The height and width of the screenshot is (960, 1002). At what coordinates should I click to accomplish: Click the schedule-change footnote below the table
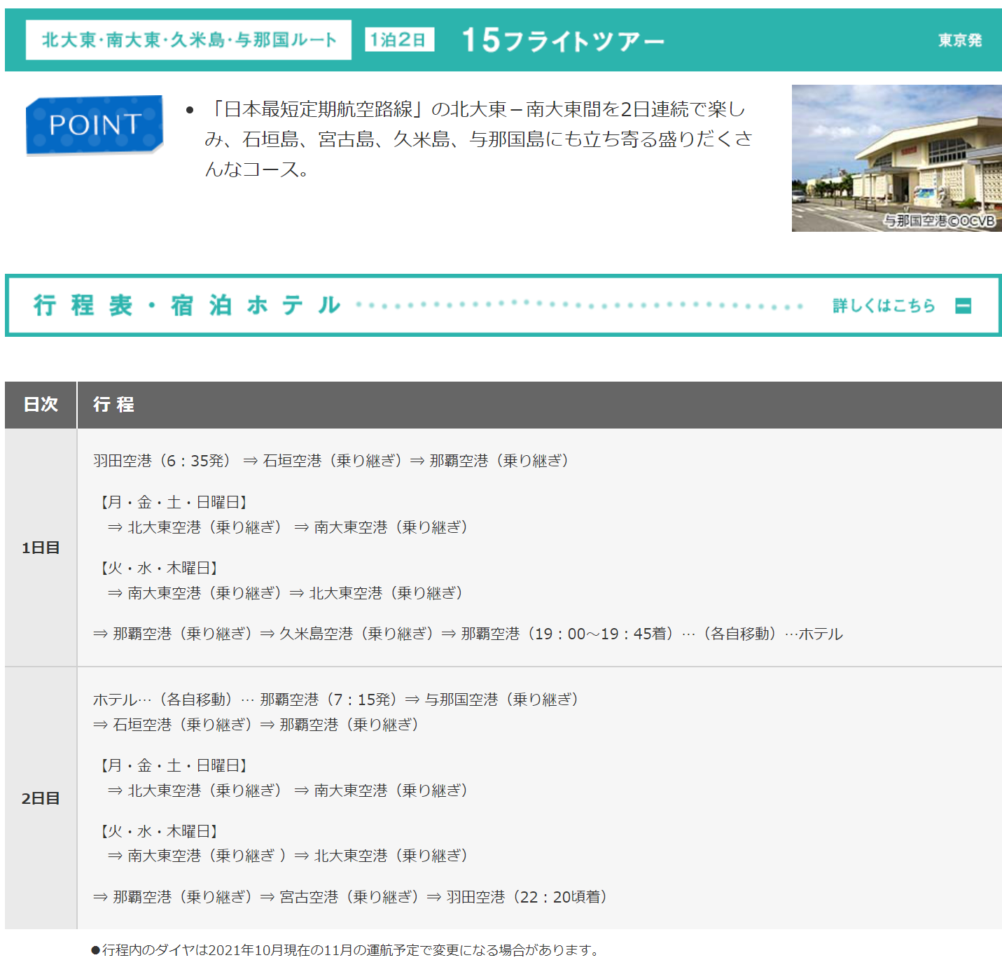pyautogui.click(x=344, y=950)
